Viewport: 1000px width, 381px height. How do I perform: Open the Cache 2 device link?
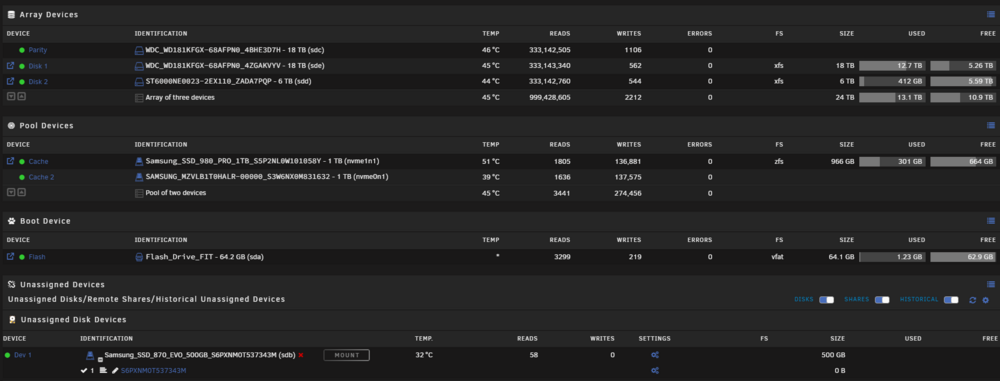point(41,177)
